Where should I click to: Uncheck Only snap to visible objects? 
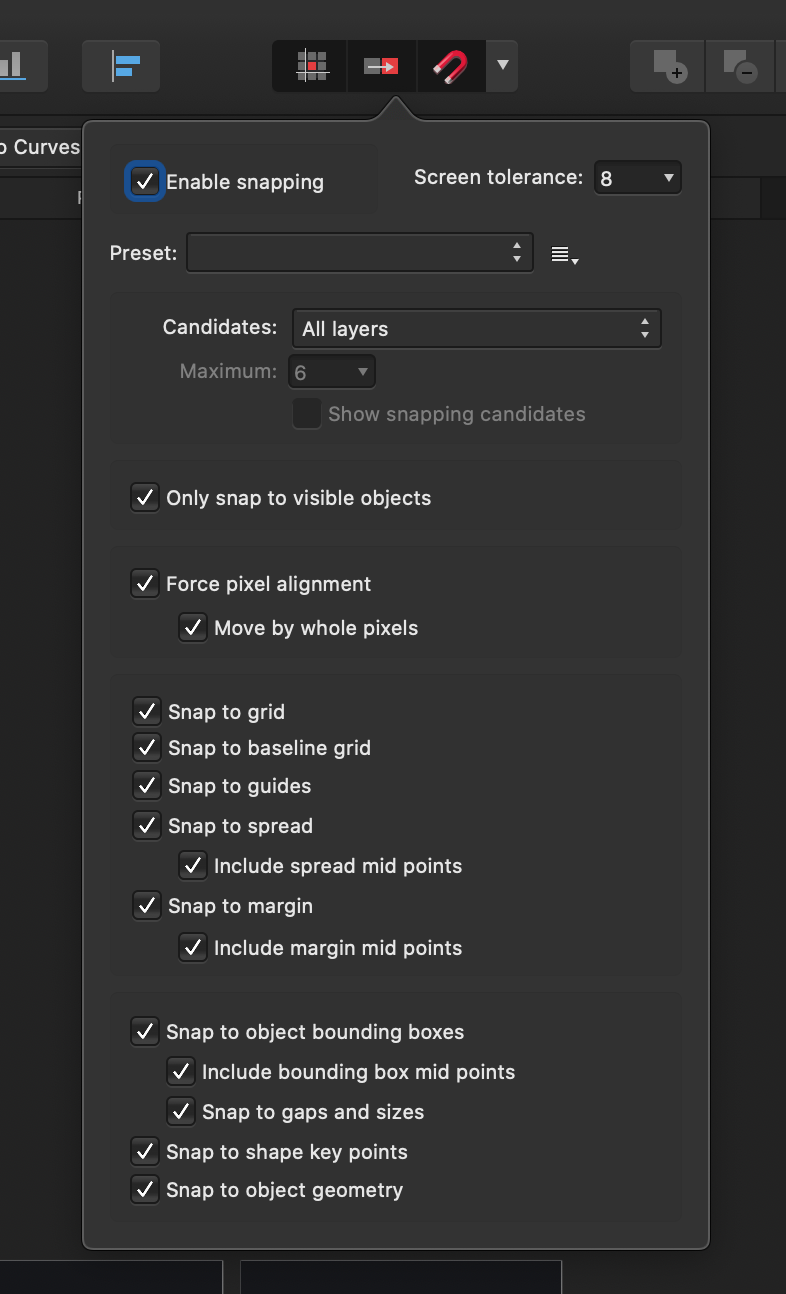145,497
